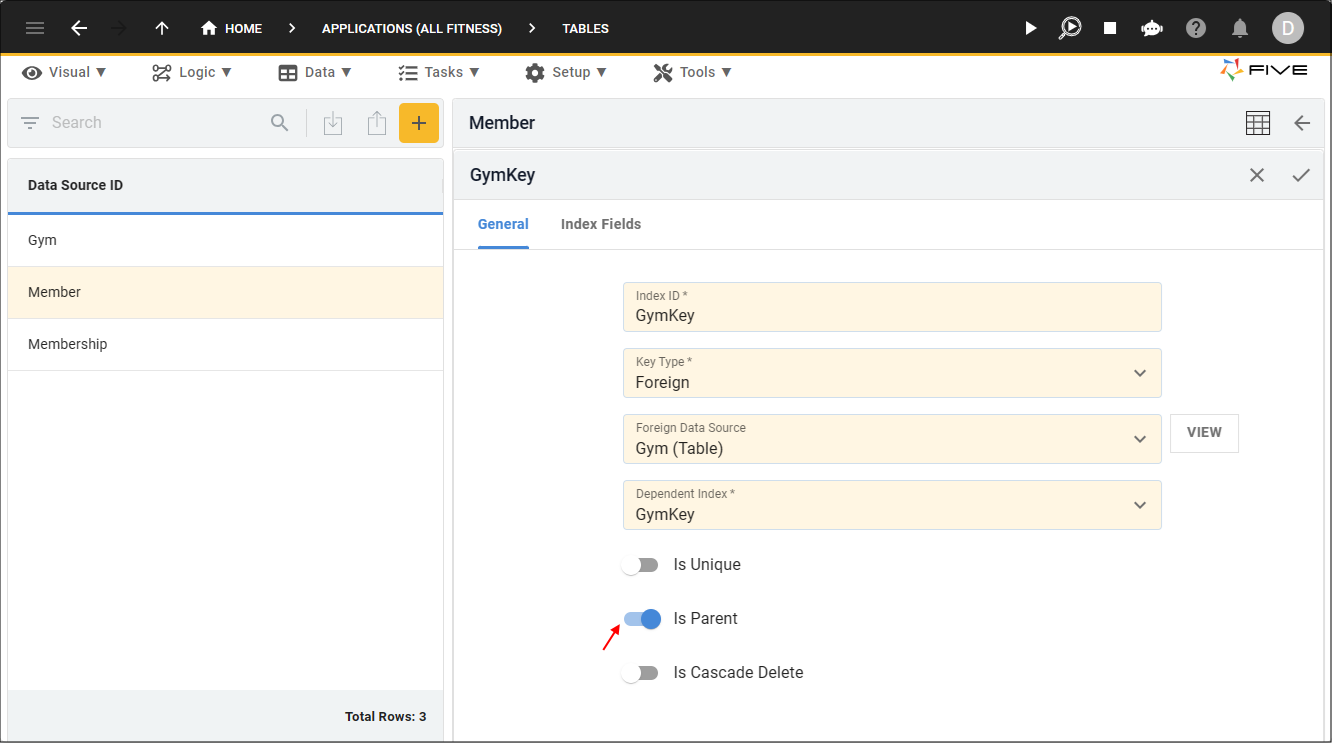Open the table grid icon beside Member

coord(1258,123)
